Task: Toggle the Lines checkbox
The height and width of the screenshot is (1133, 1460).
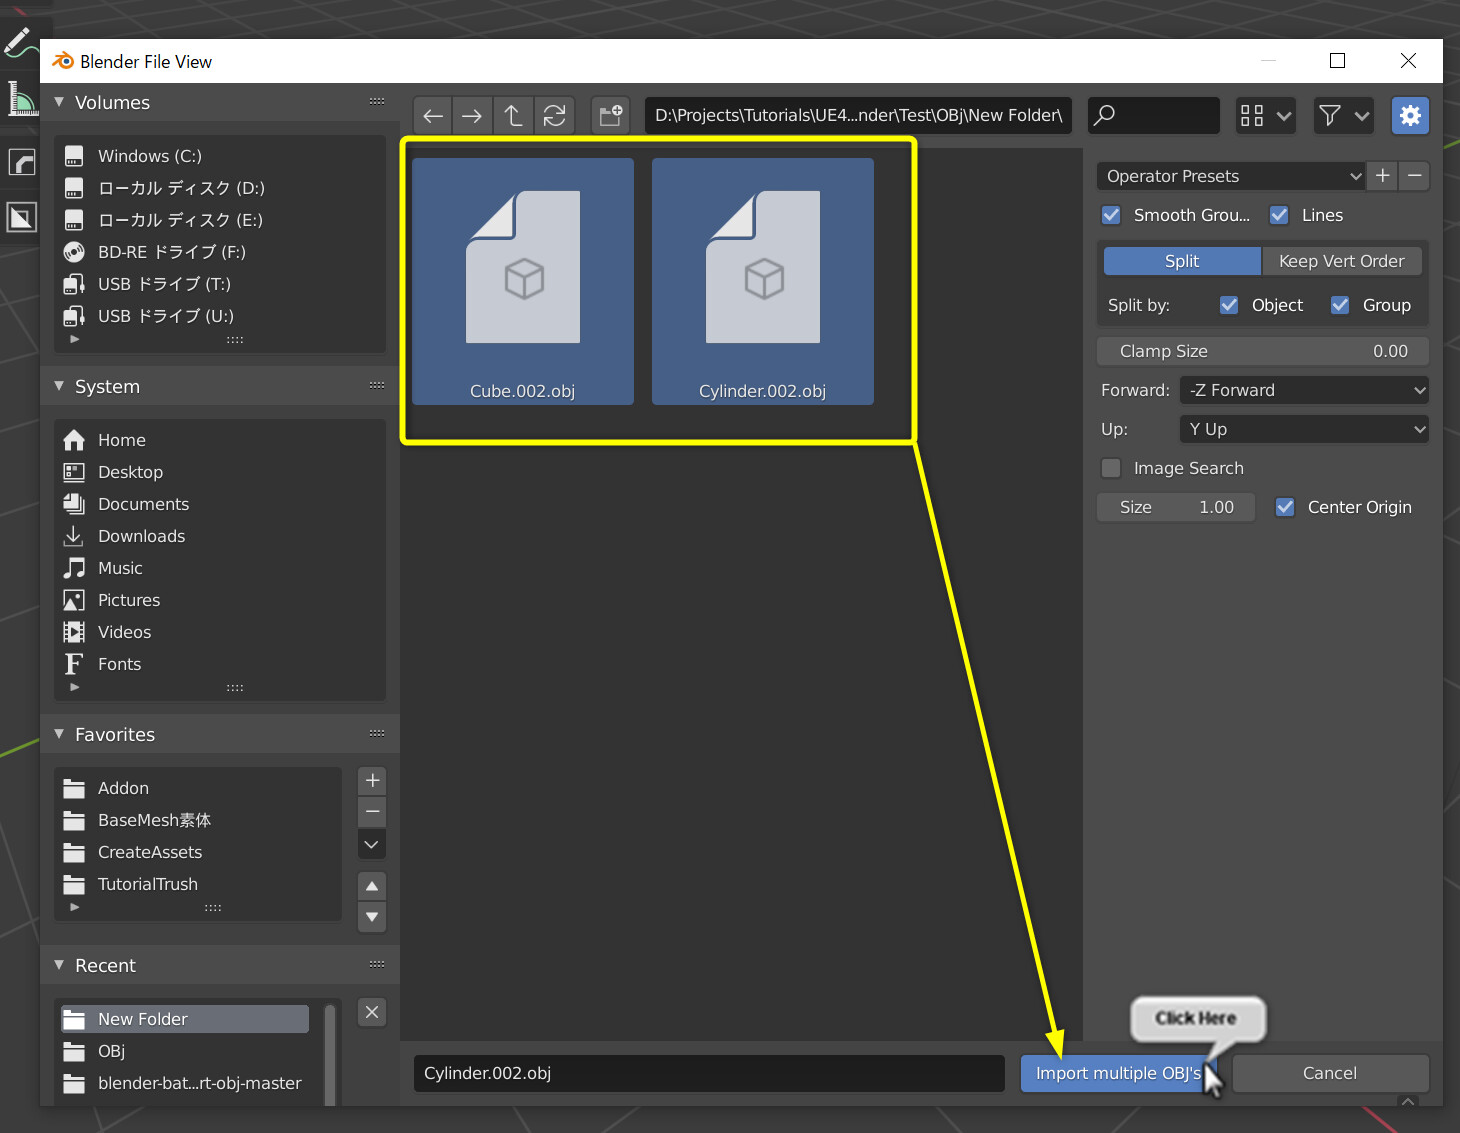Action: tap(1279, 215)
